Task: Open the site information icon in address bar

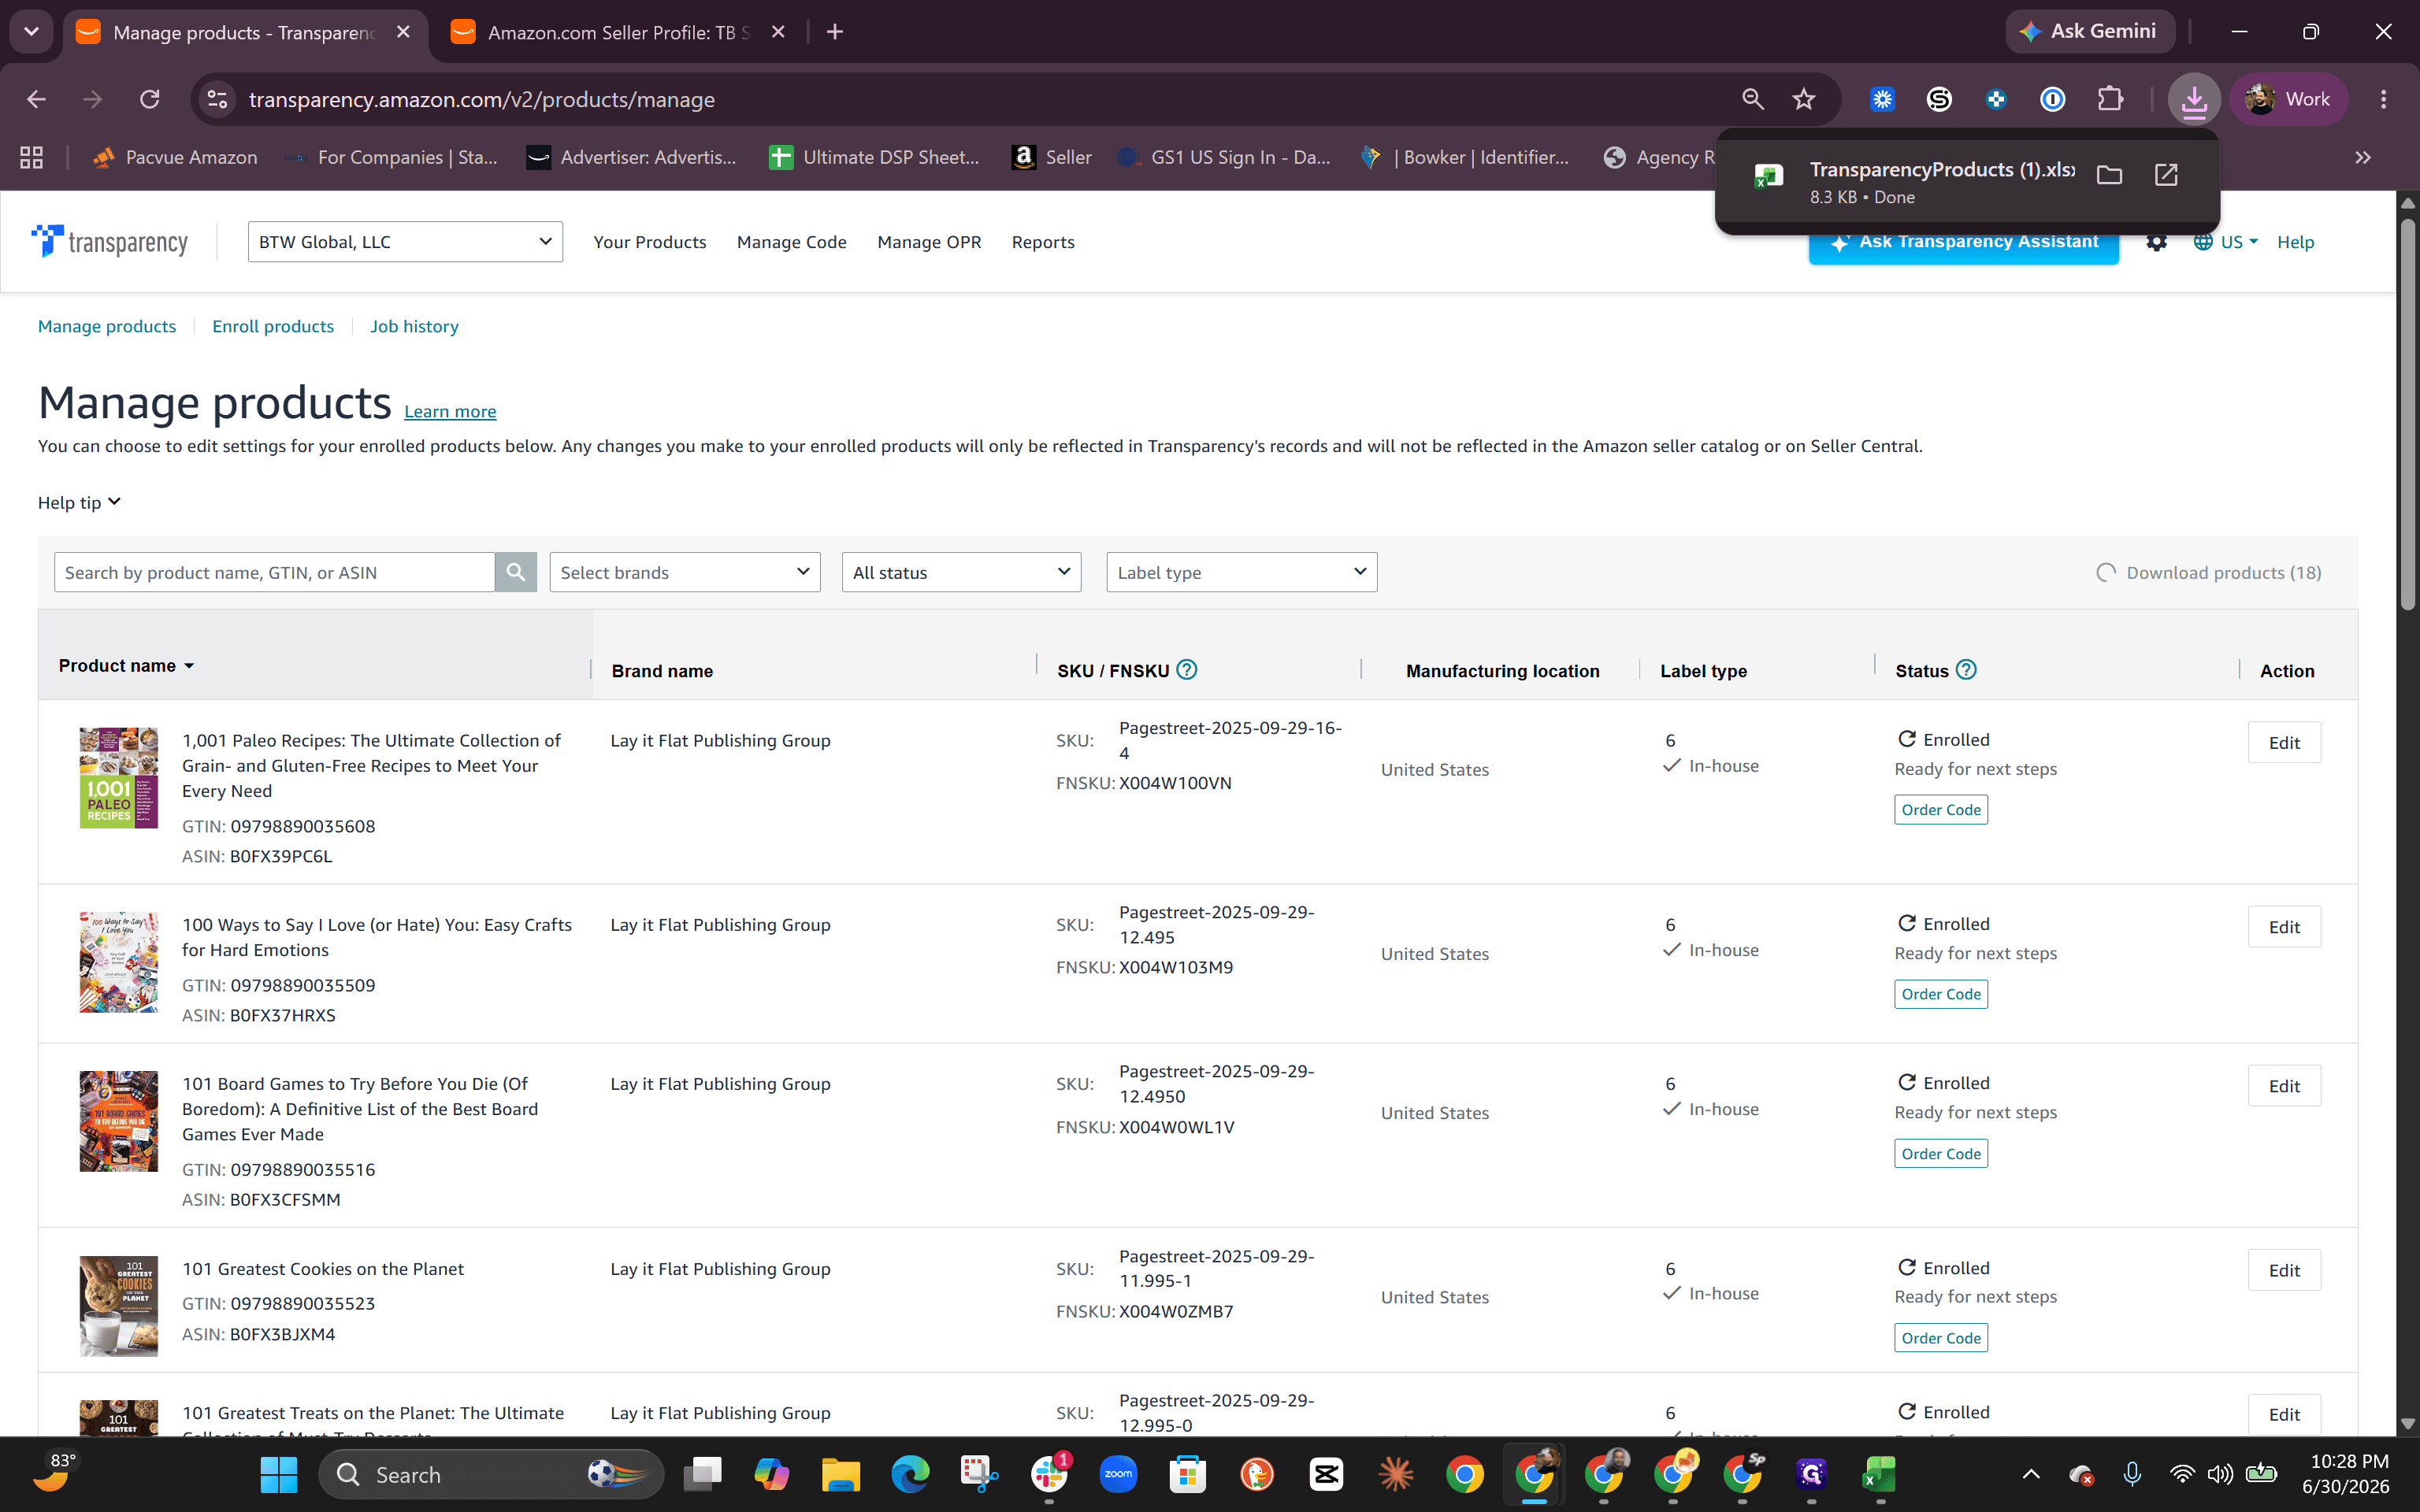Action: (x=217, y=99)
